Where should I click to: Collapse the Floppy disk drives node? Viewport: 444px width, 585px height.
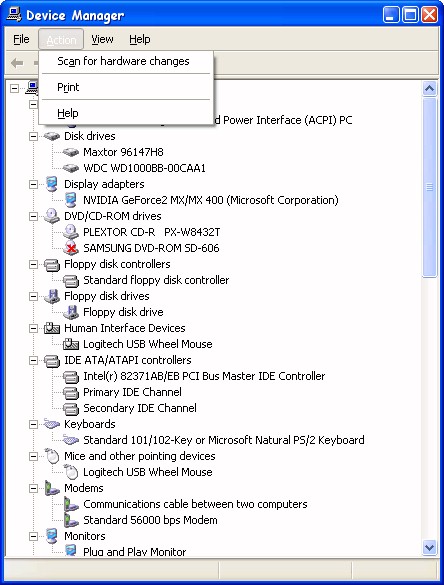coord(33,297)
